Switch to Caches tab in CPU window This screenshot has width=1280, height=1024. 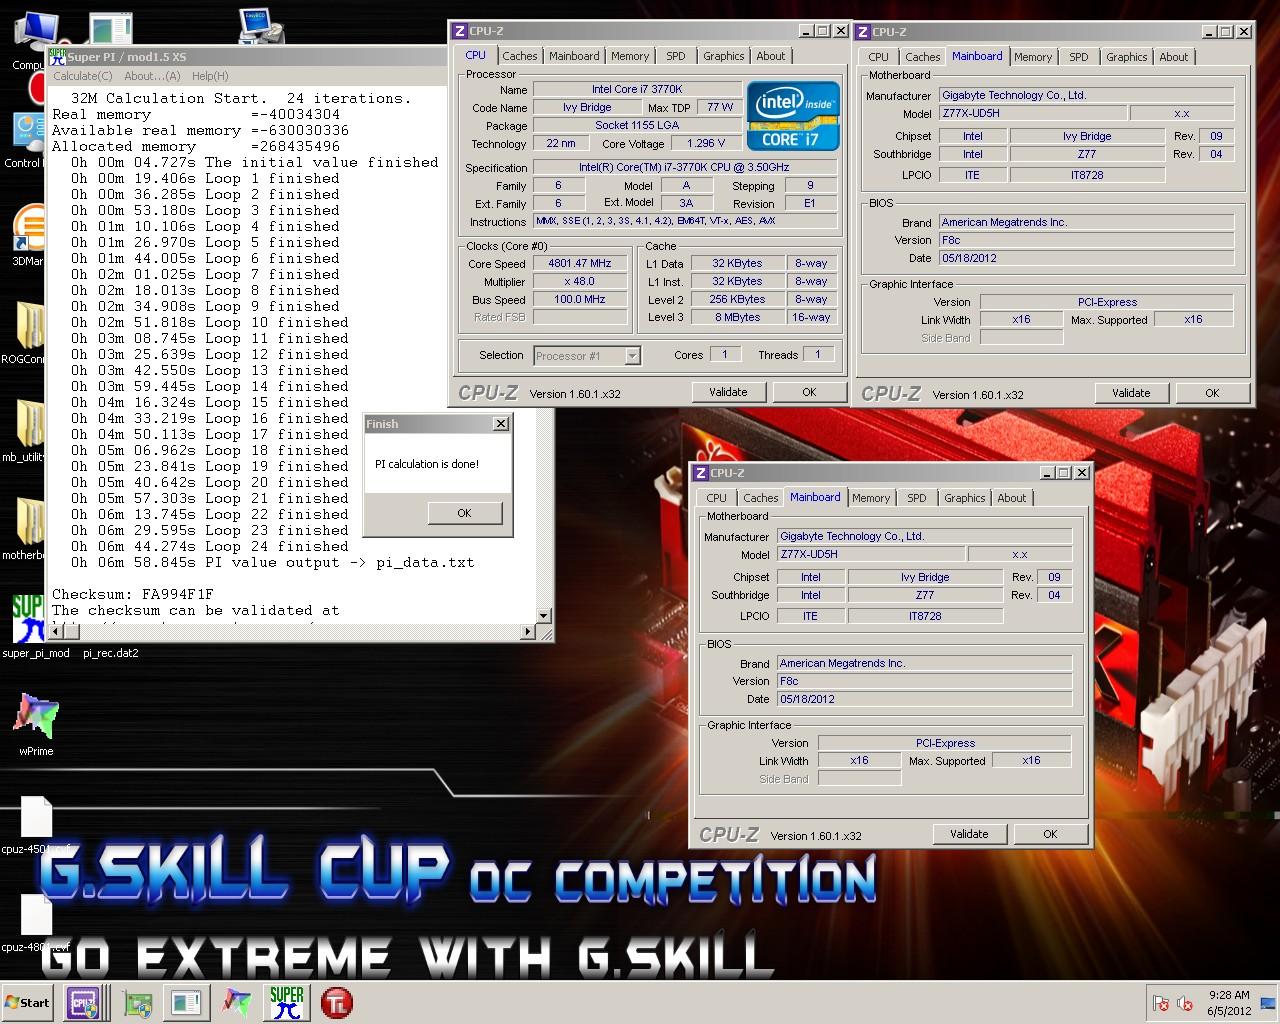(520, 56)
